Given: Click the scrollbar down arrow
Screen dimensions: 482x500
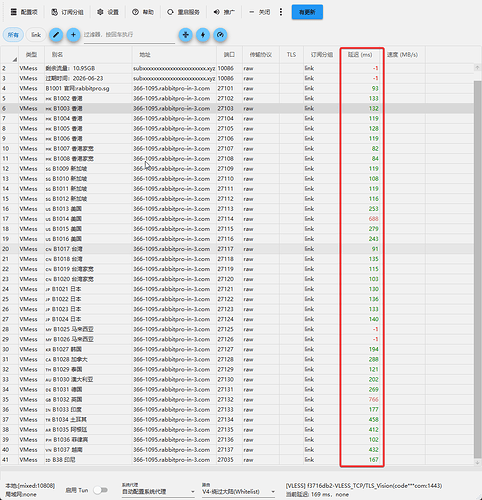Looking at the screenshot, I should 477,462.
